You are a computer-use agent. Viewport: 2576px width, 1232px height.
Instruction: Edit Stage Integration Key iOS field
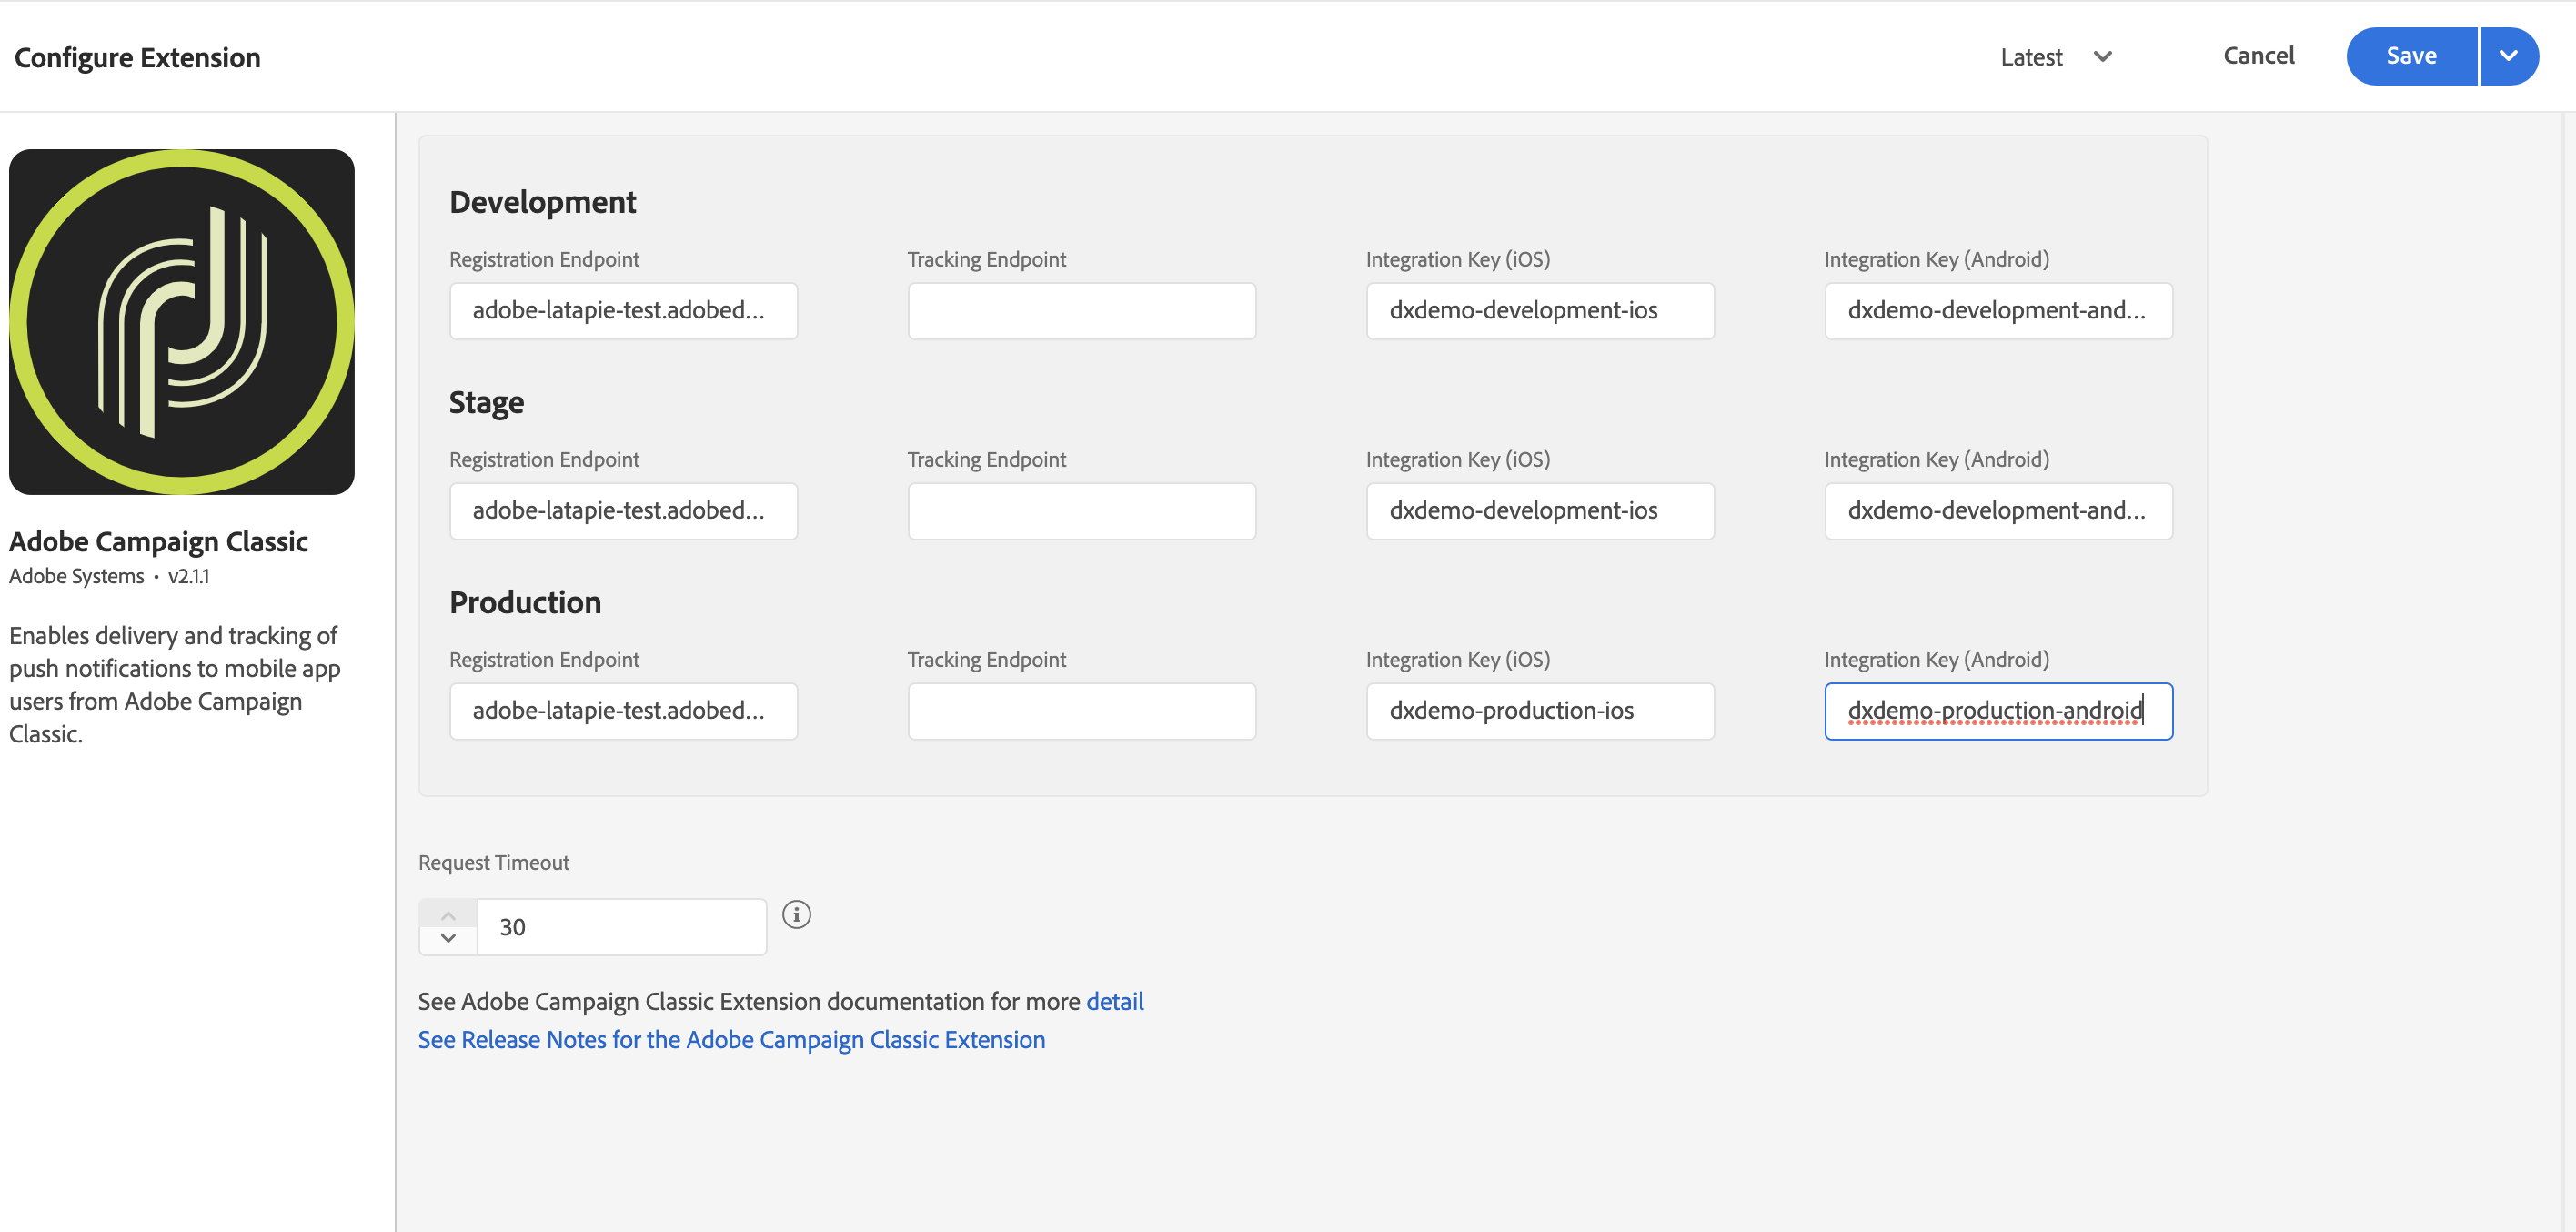click(x=1540, y=511)
